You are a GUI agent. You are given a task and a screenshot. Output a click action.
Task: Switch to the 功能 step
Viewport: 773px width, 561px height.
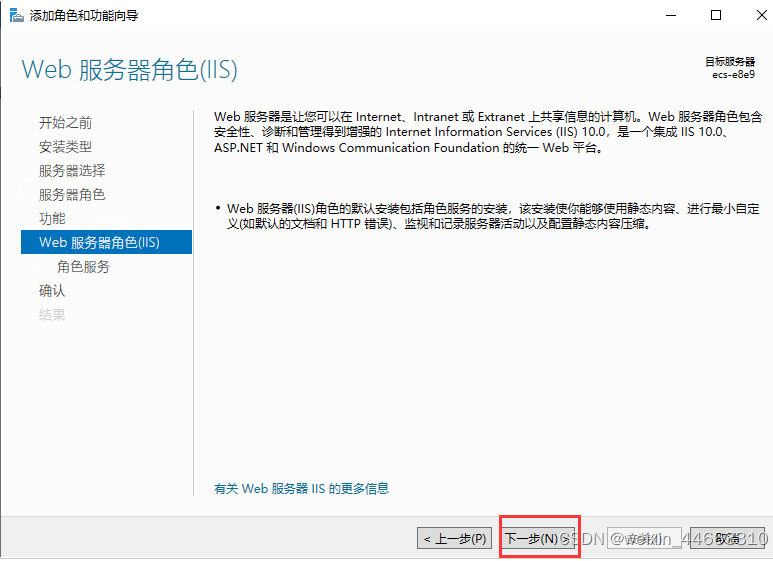click(52, 219)
